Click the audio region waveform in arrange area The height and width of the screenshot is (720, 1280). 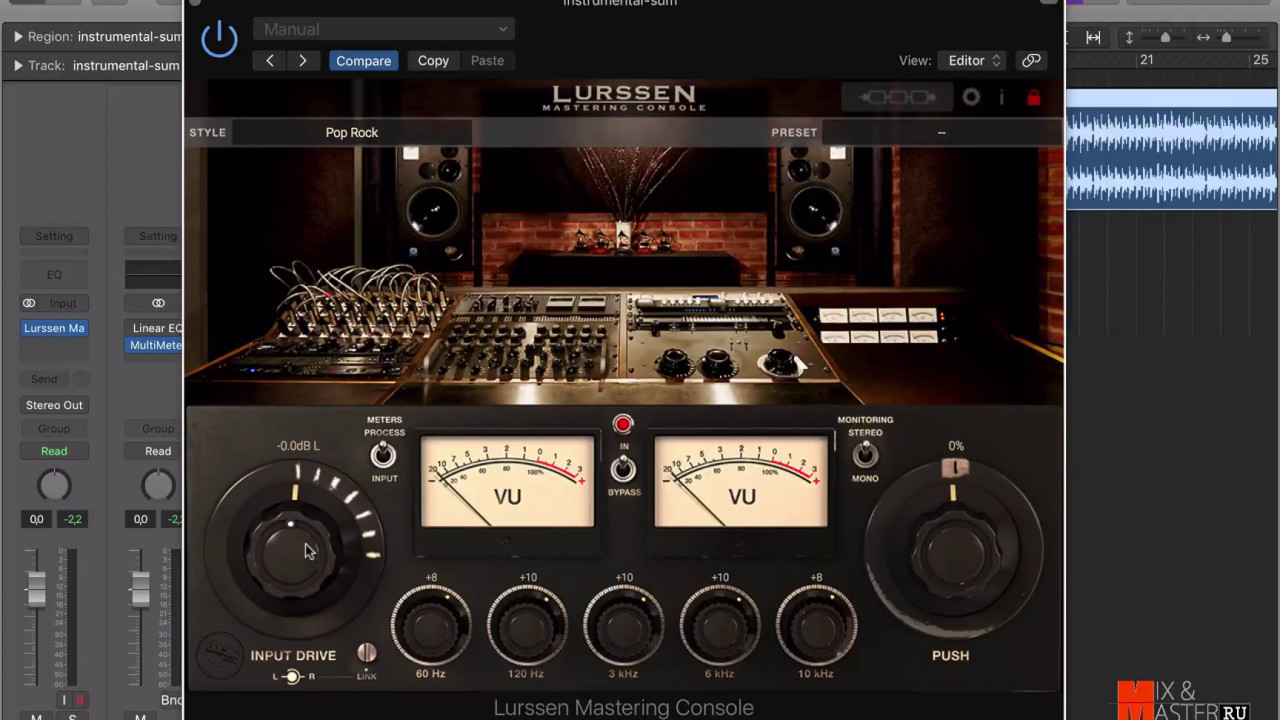[x=1171, y=158]
